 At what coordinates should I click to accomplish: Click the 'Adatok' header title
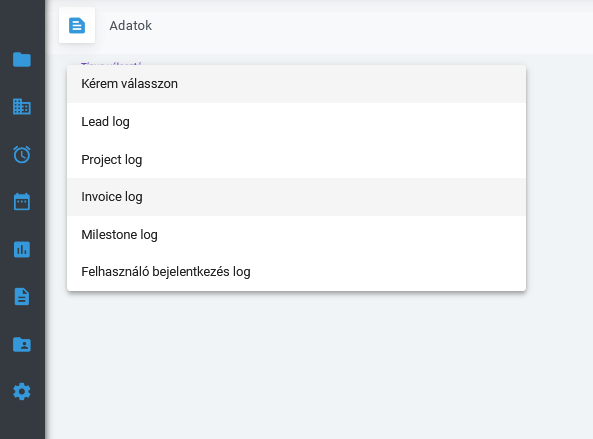(x=130, y=25)
